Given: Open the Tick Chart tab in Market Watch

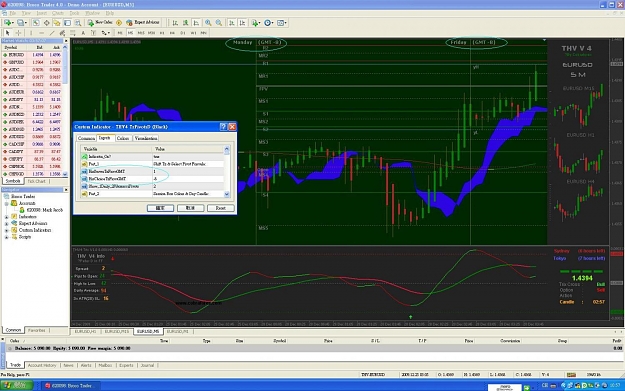Looking at the screenshot, I should pos(36,181).
